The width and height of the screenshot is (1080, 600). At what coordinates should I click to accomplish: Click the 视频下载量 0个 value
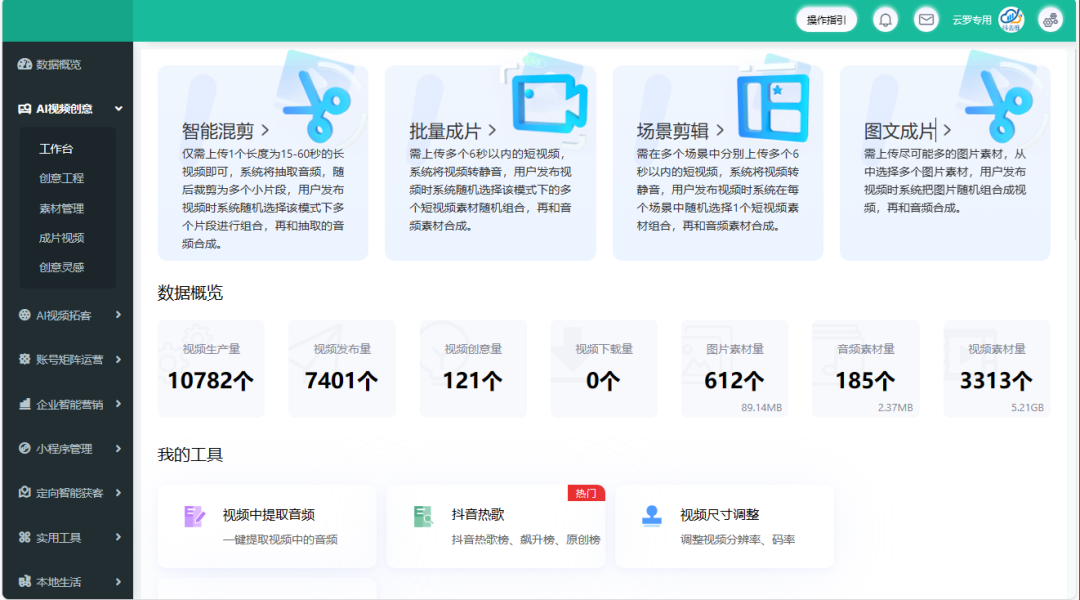click(x=603, y=381)
